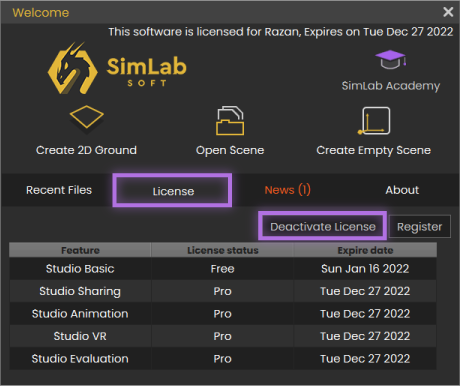
Task: Open SimLab Academy graduation cap icon
Action: pyautogui.click(x=390, y=60)
